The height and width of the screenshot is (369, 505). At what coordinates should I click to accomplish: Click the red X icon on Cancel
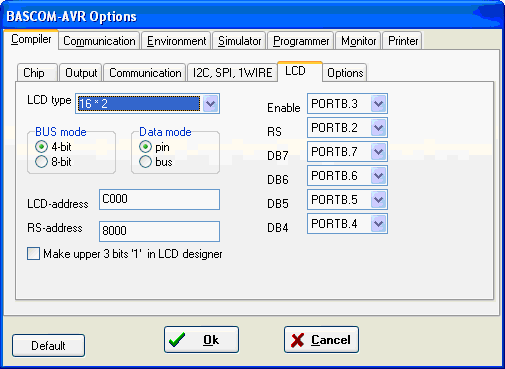[297, 340]
